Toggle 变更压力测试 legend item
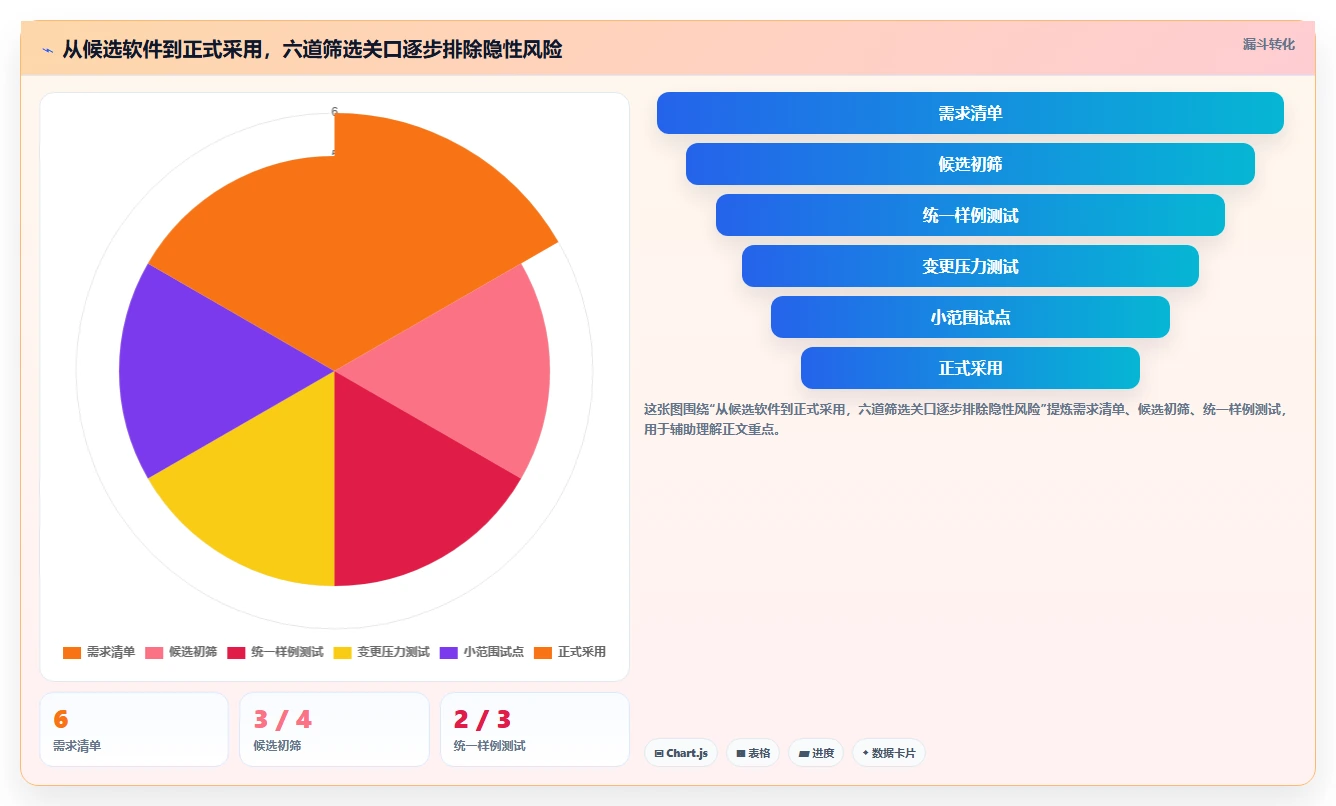 (381, 652)
